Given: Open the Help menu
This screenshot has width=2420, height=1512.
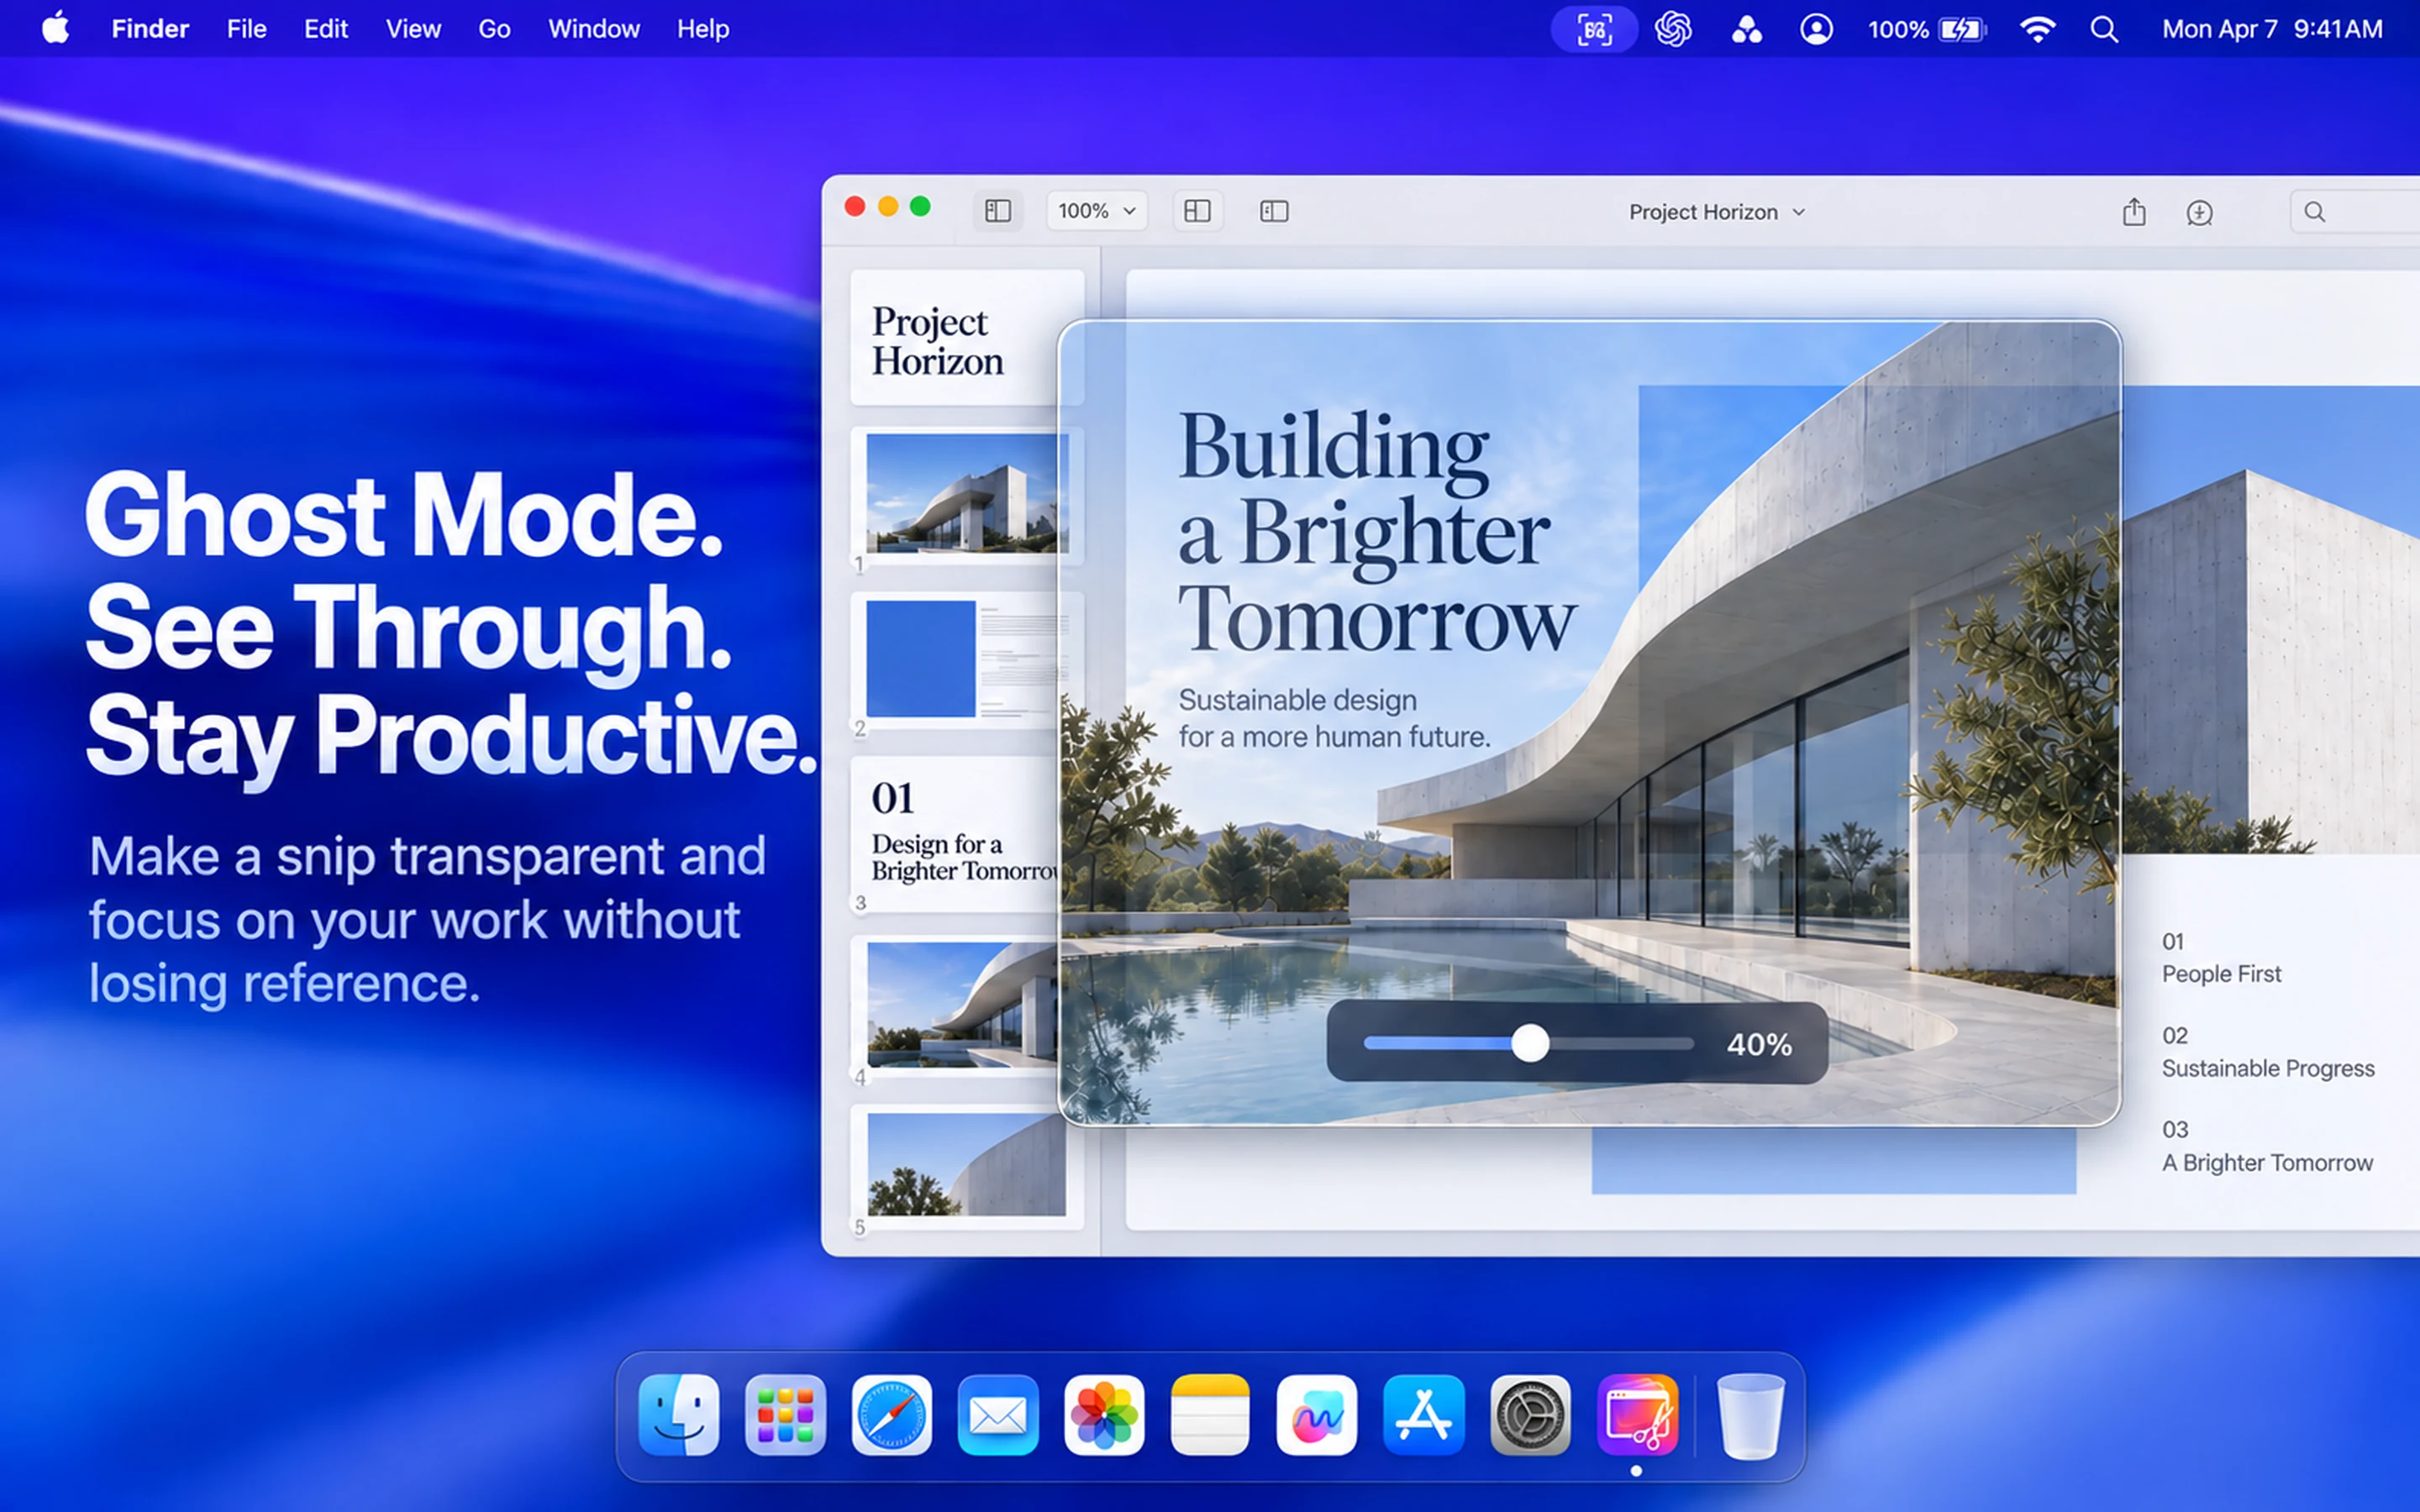Looking at the screenshot, I should tap(703, 29).
